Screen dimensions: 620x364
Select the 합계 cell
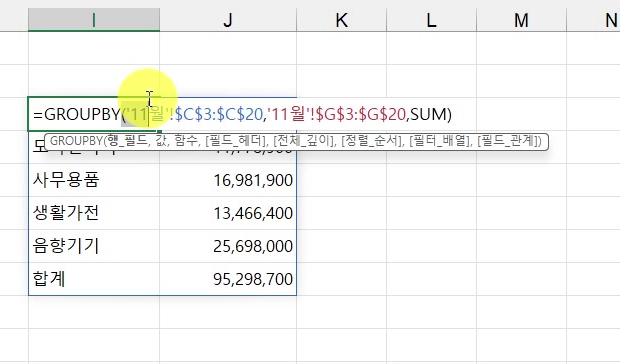pos(94,279)
